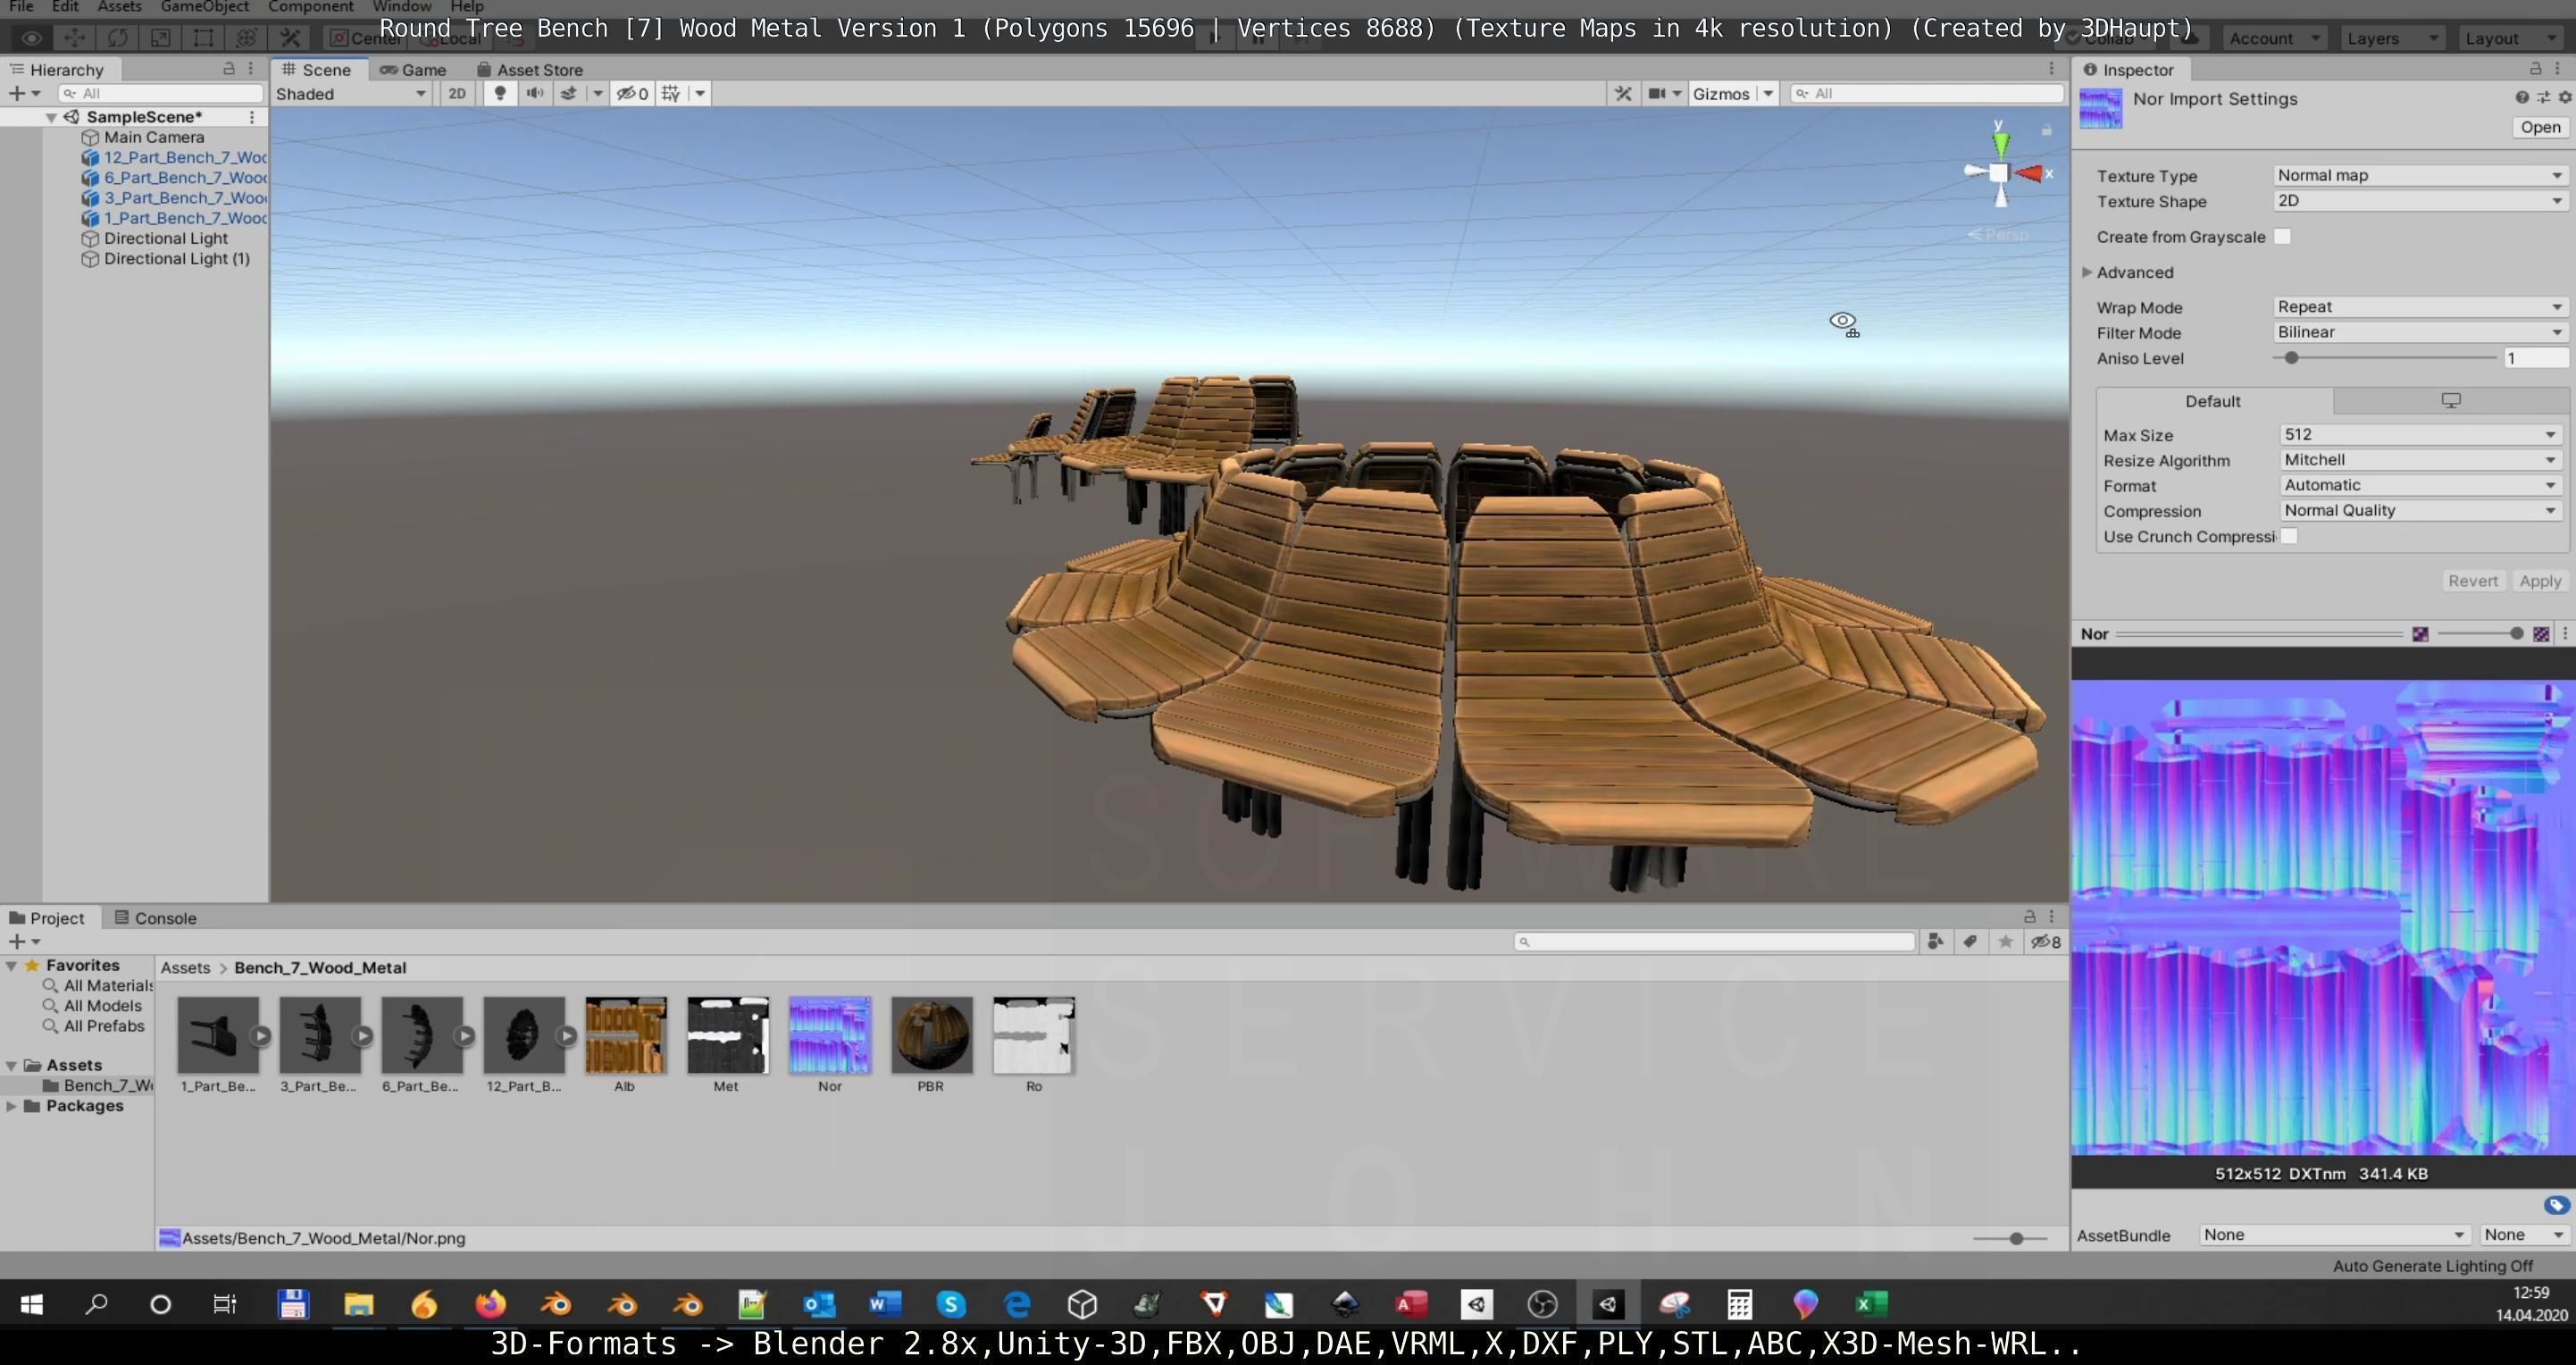Viewport: 2576px width, 1365px height.
Task: Open the Assets menu
Action: pos(119,7)
